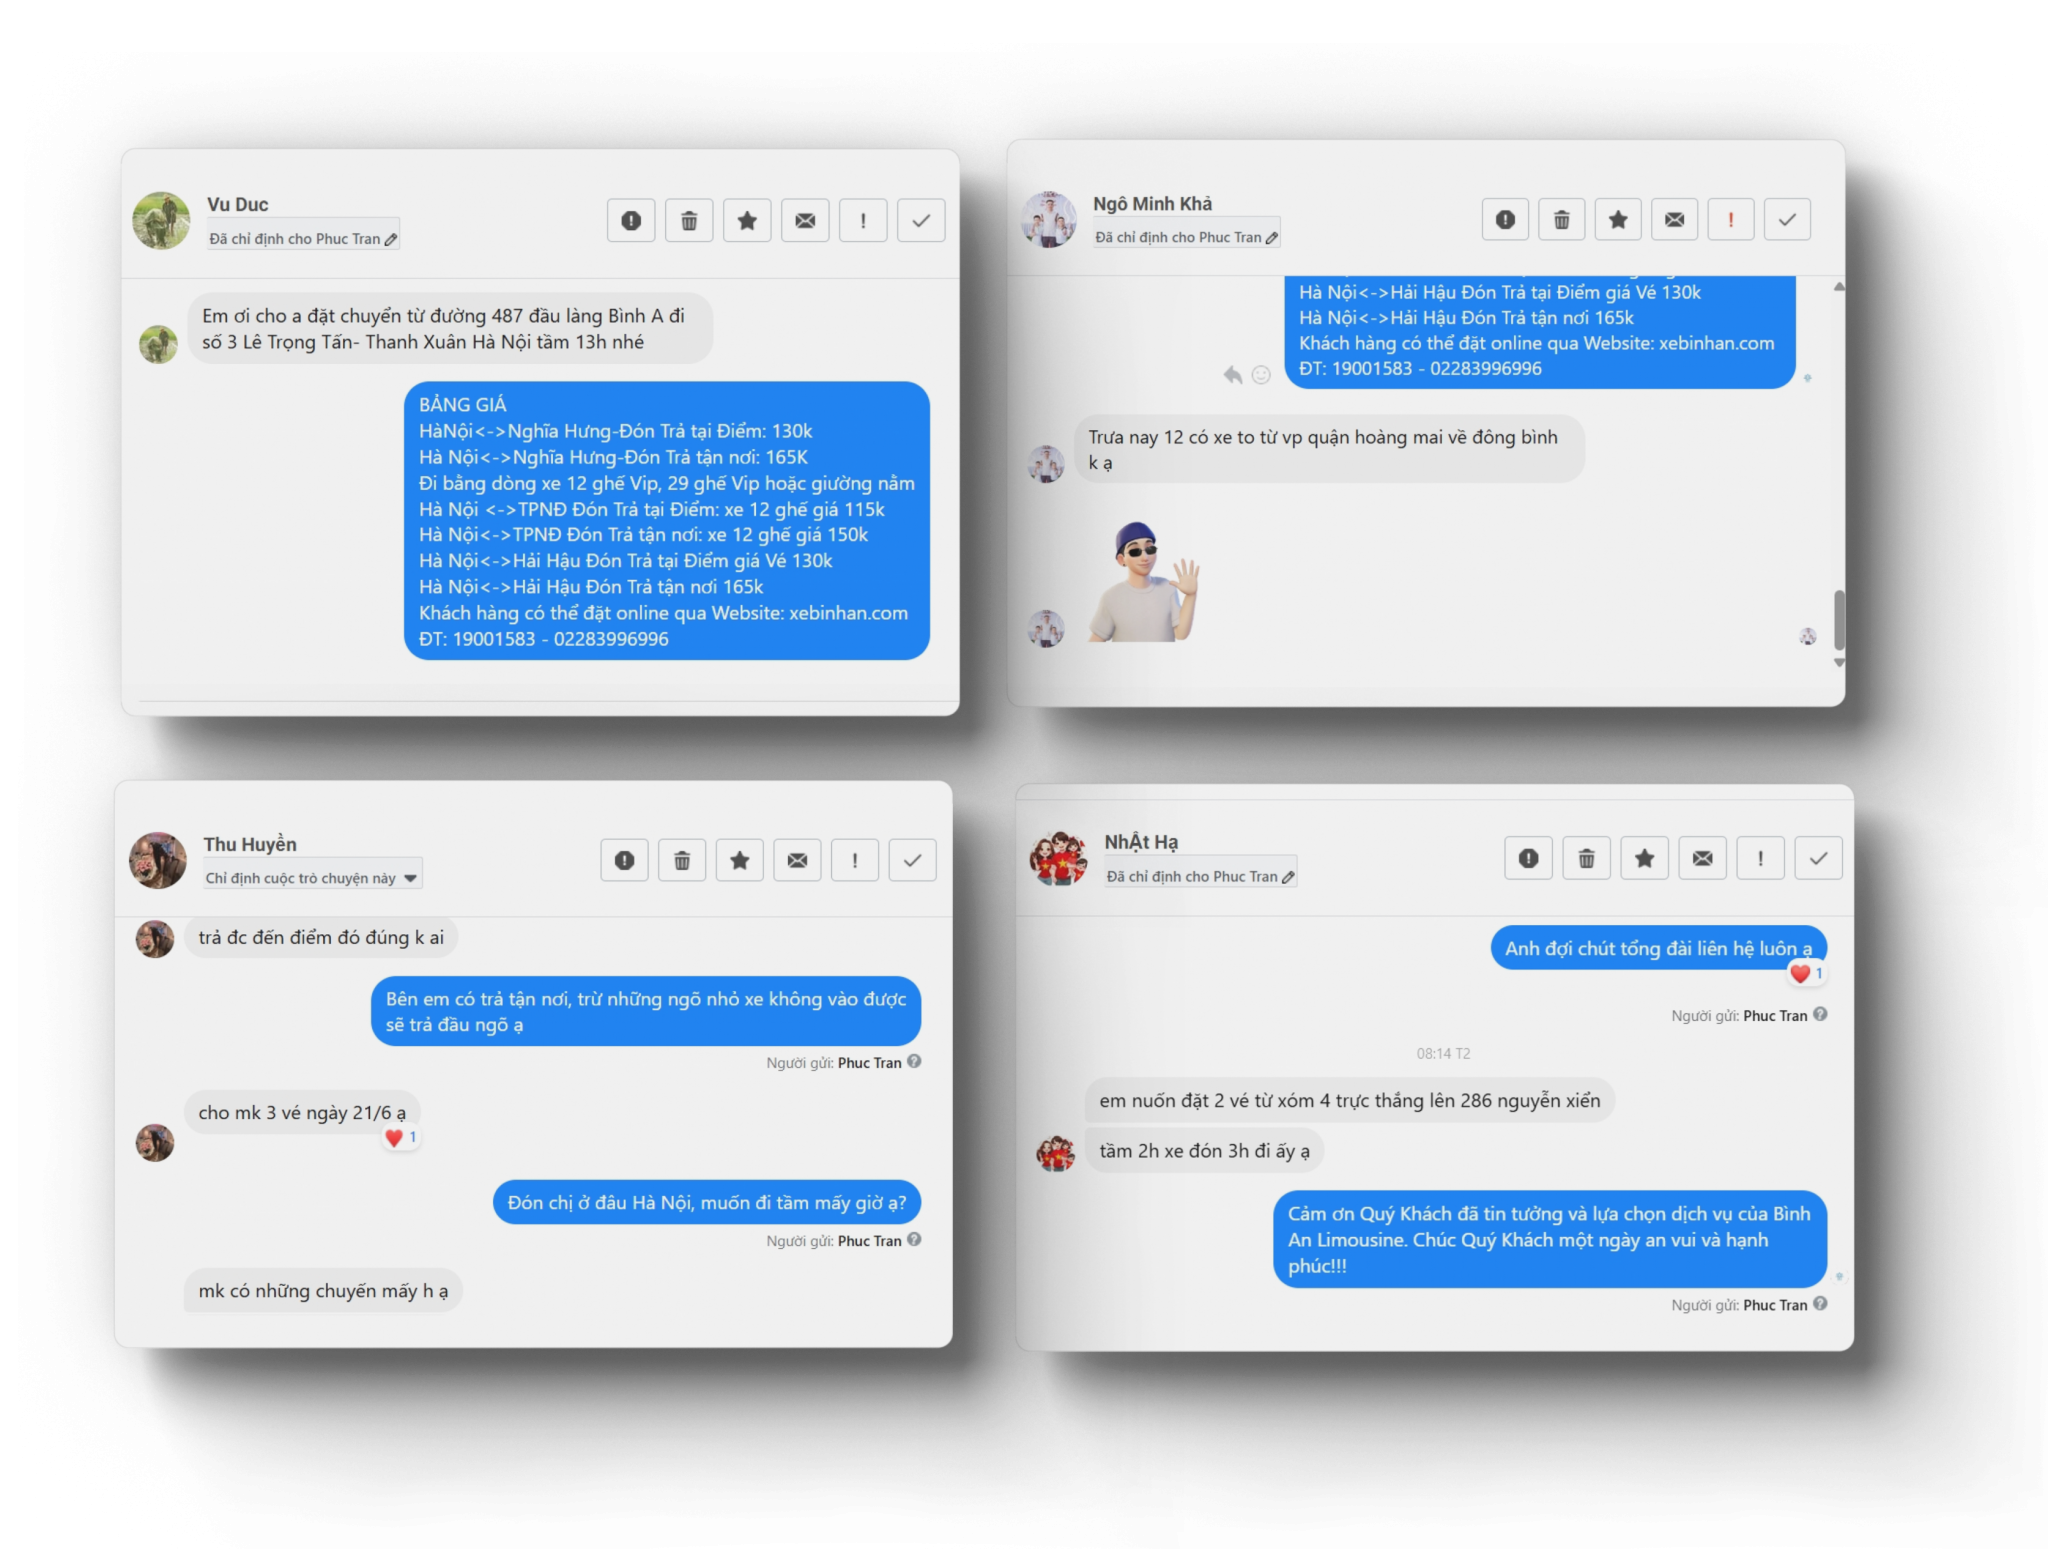The height and width of the screenshot is (1549, 2048).
Task: Star the NhẬt Hạ conversation
Action: pyautogui.click(x=1645, y=858)
